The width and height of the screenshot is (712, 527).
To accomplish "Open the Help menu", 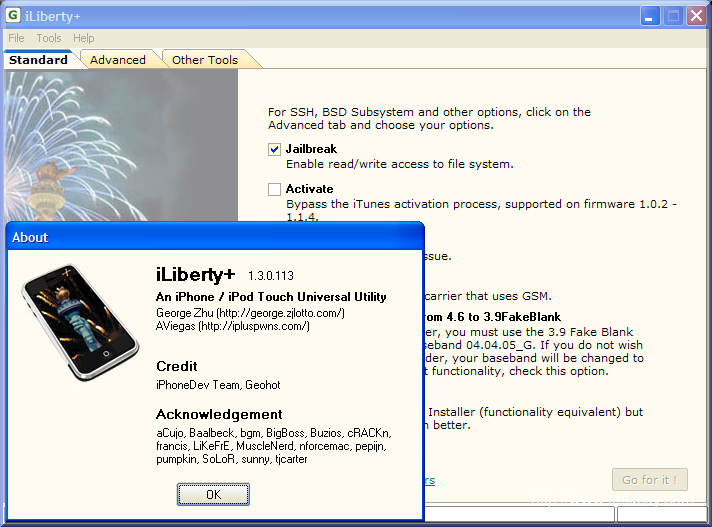I will [84, 38].
